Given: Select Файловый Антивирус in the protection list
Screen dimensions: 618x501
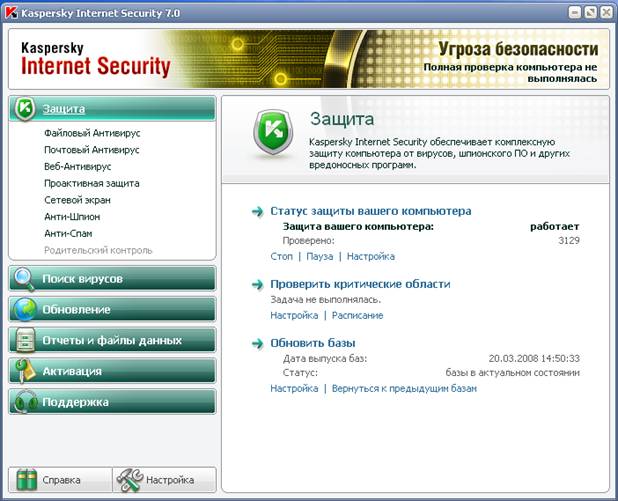Looking at the screenshot, I should 92,133.
